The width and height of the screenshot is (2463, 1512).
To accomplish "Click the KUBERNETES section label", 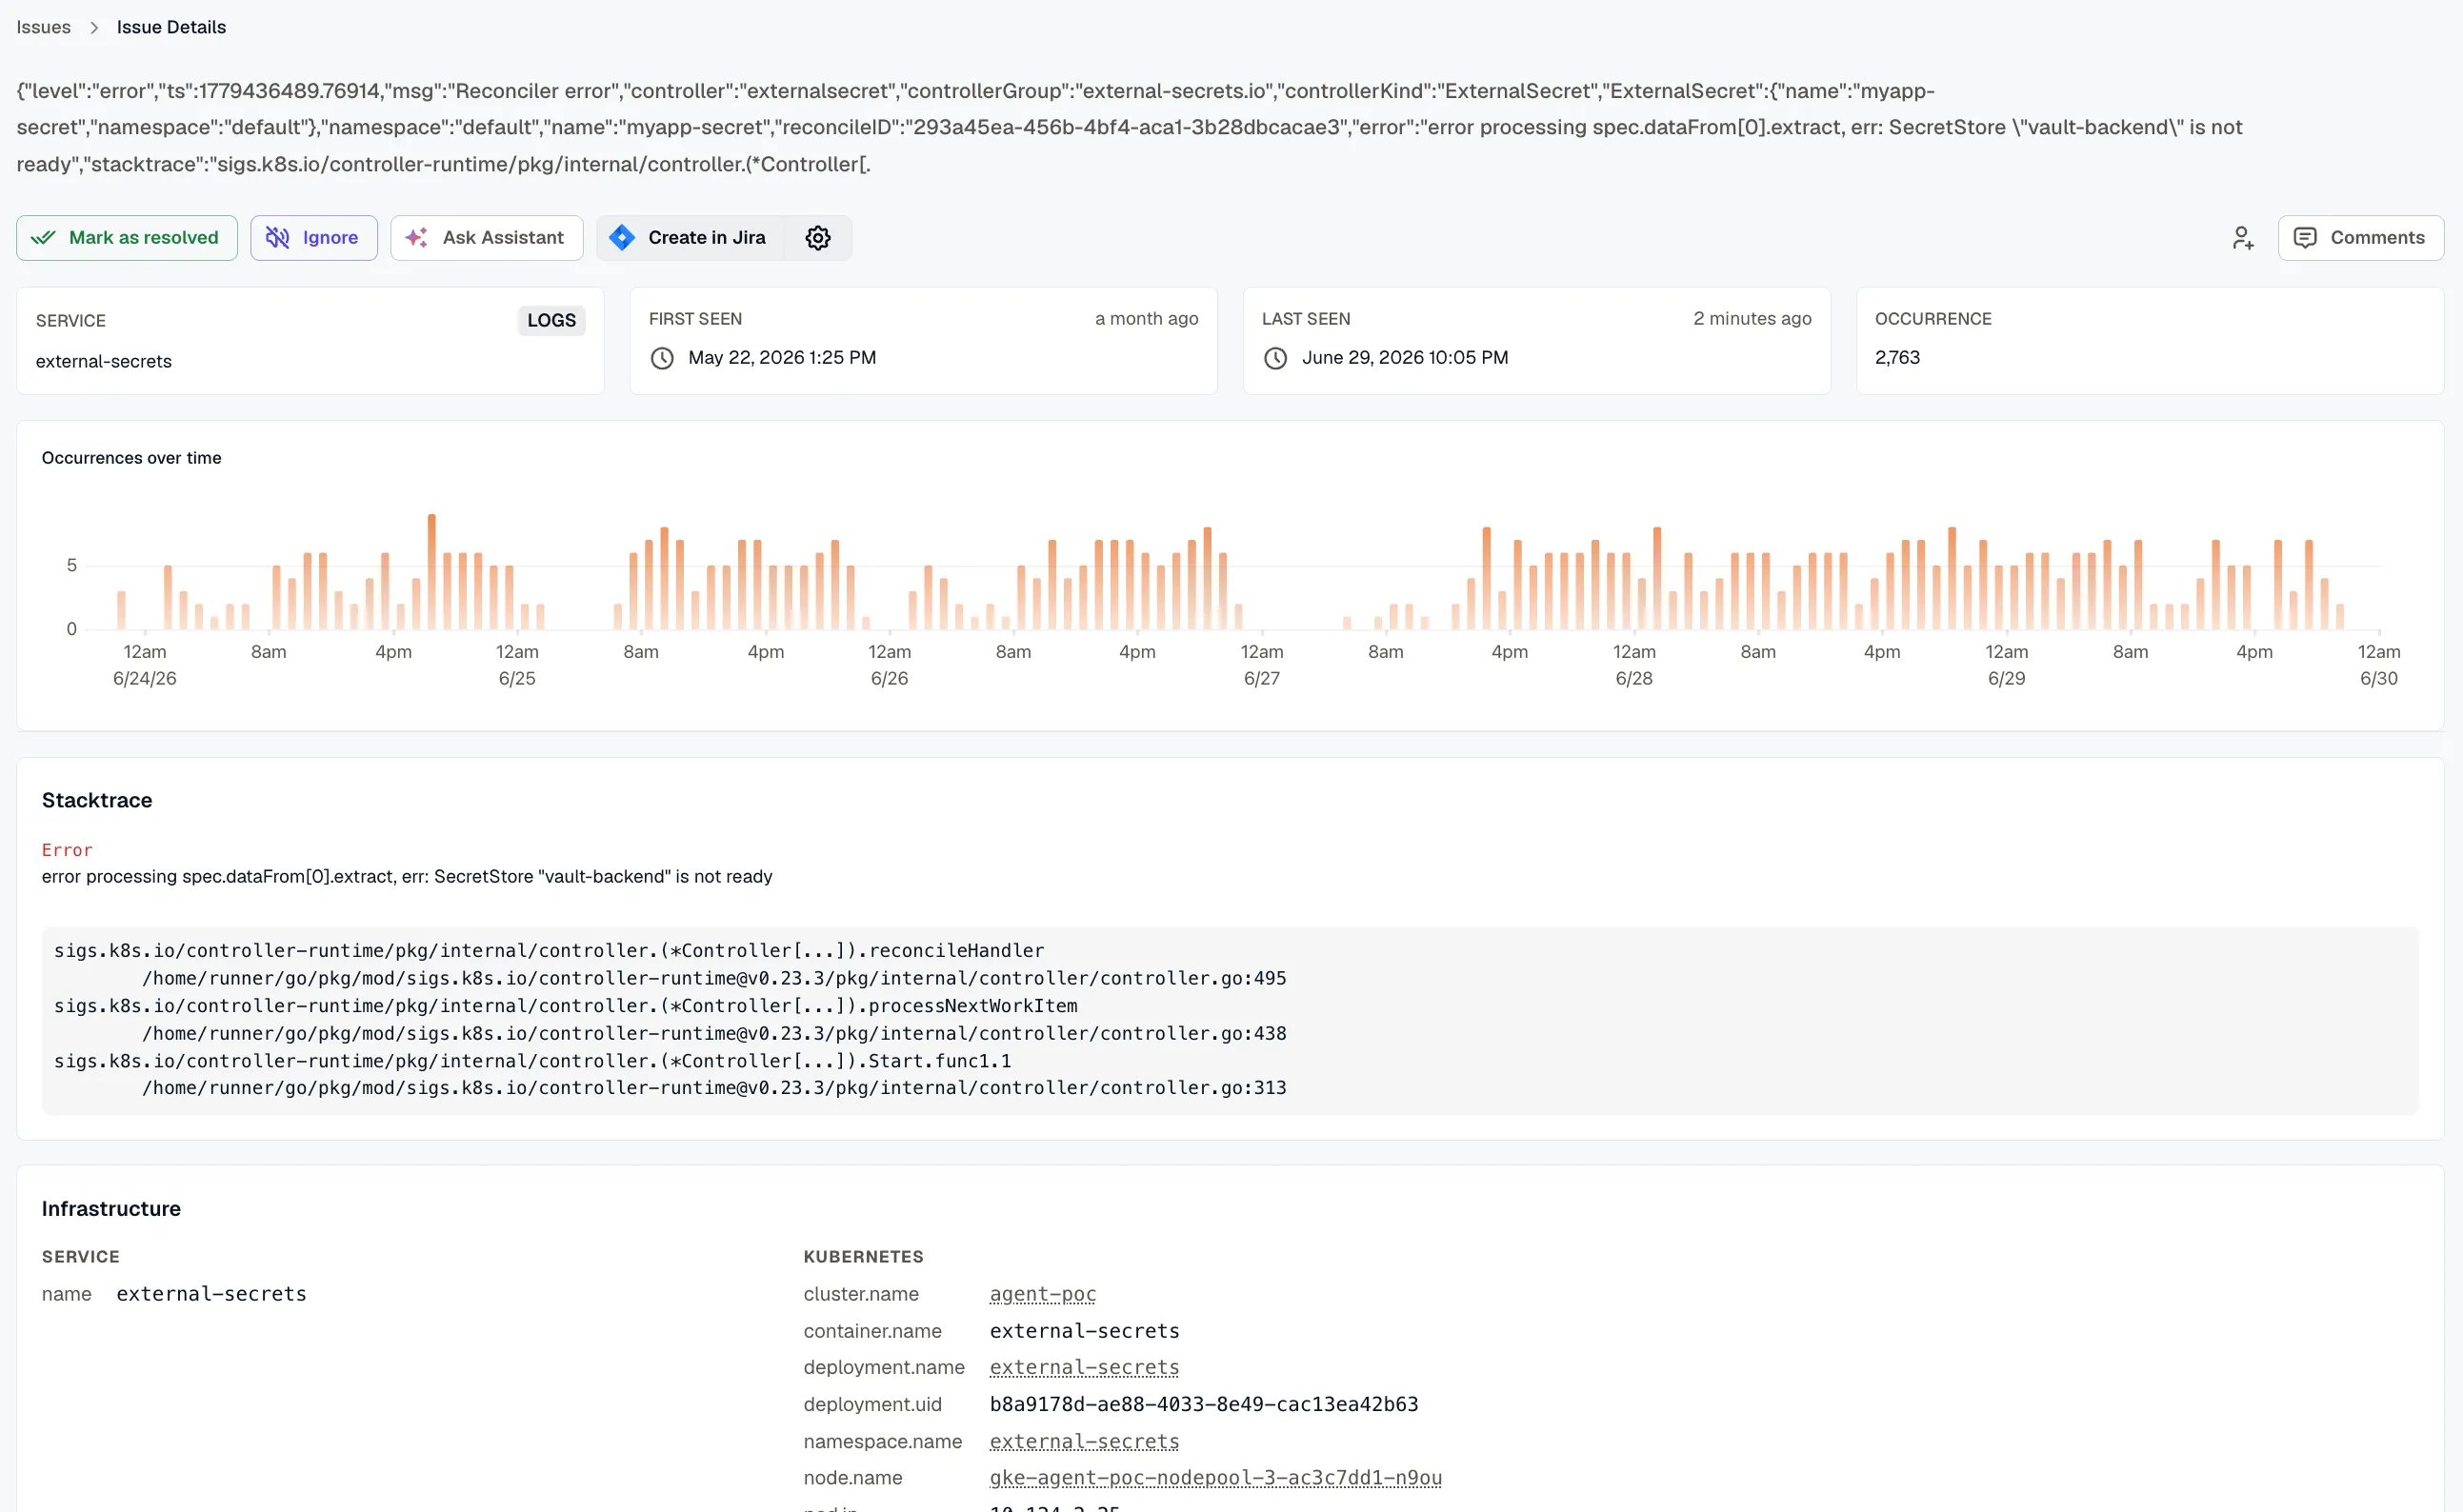I will (x=863, y=1257).
